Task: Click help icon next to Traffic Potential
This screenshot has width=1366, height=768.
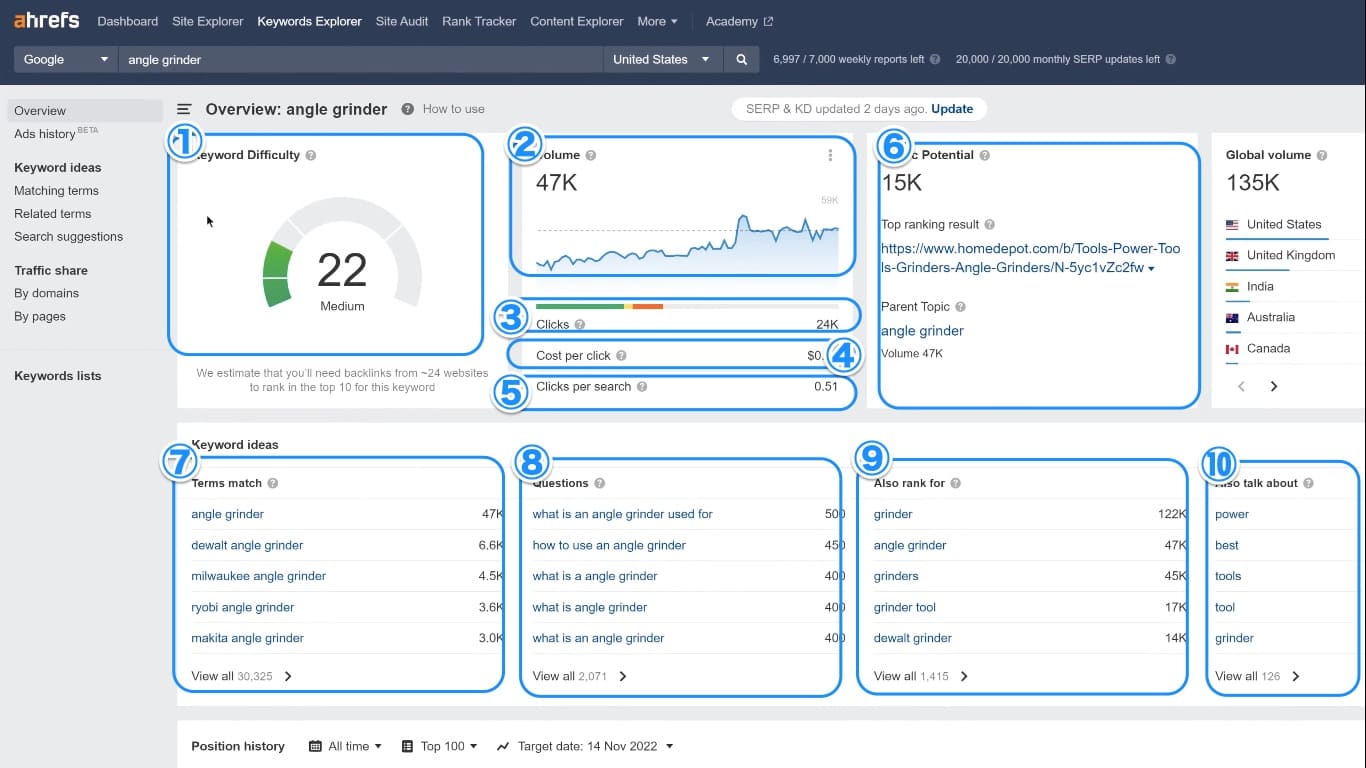Action: (985, 155)
